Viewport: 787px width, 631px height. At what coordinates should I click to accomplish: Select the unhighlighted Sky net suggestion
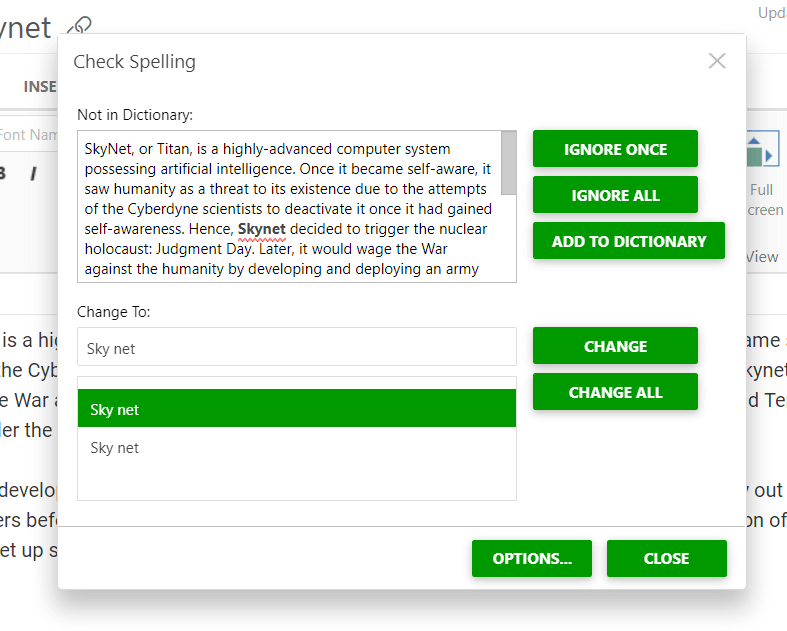pos(297,447)
